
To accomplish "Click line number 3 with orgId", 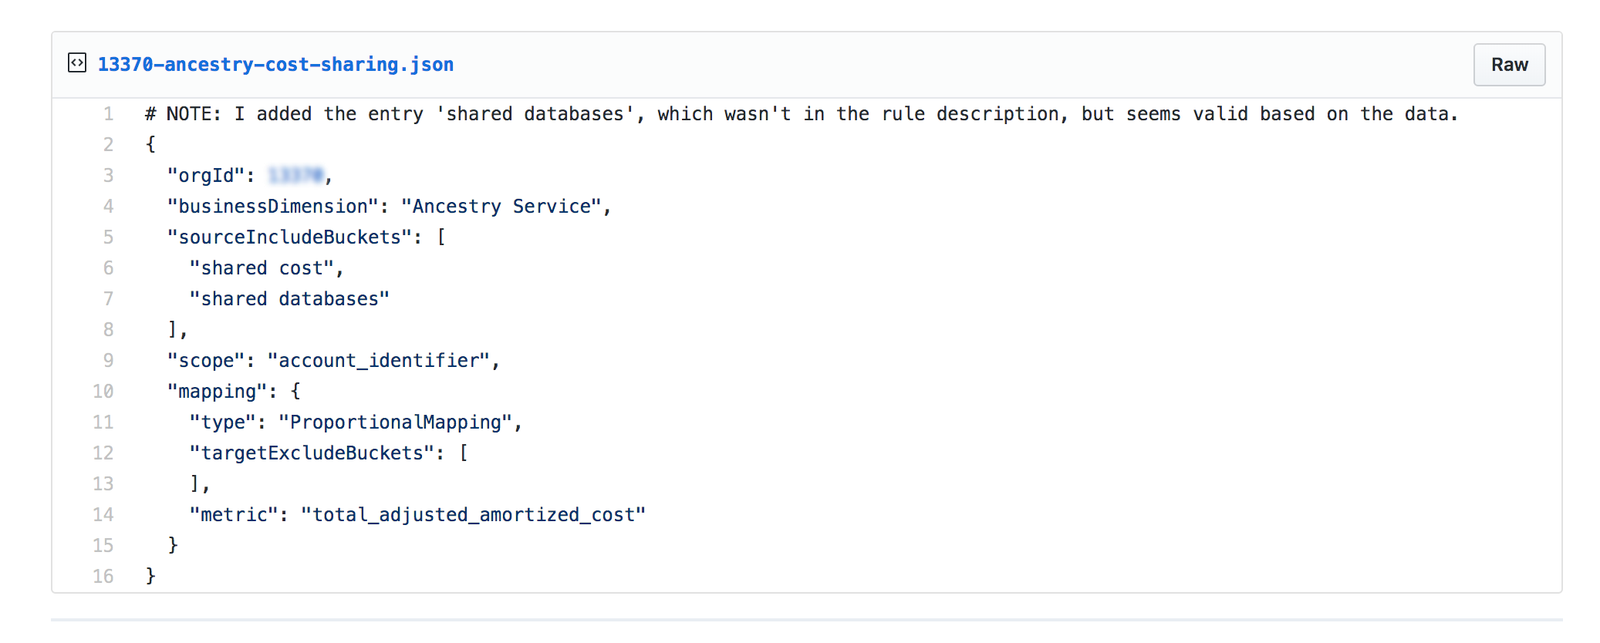I will click(x=108, y=176).
